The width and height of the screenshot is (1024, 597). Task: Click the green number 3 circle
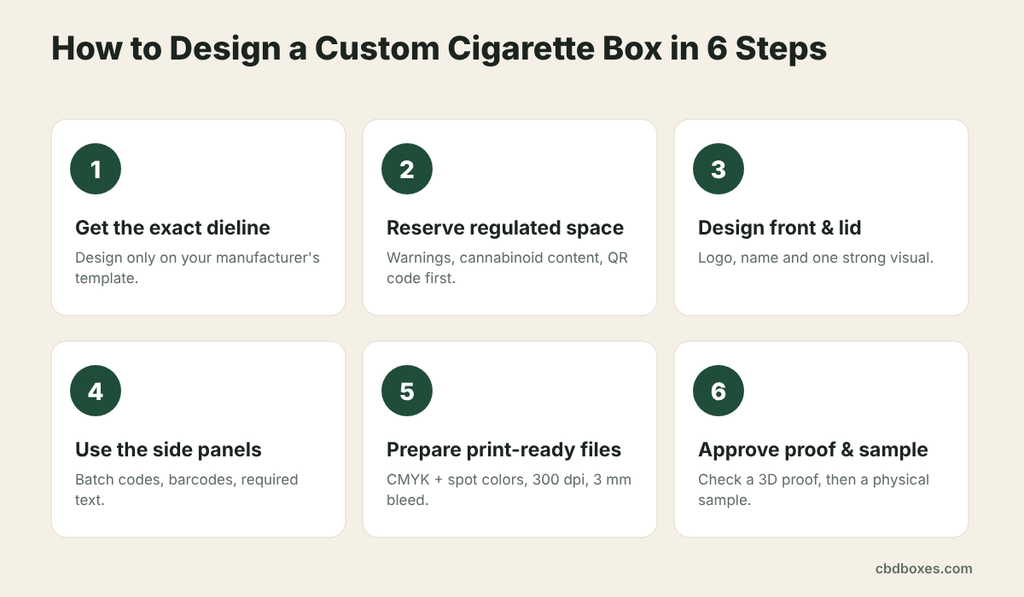click(x=718, y=169)
